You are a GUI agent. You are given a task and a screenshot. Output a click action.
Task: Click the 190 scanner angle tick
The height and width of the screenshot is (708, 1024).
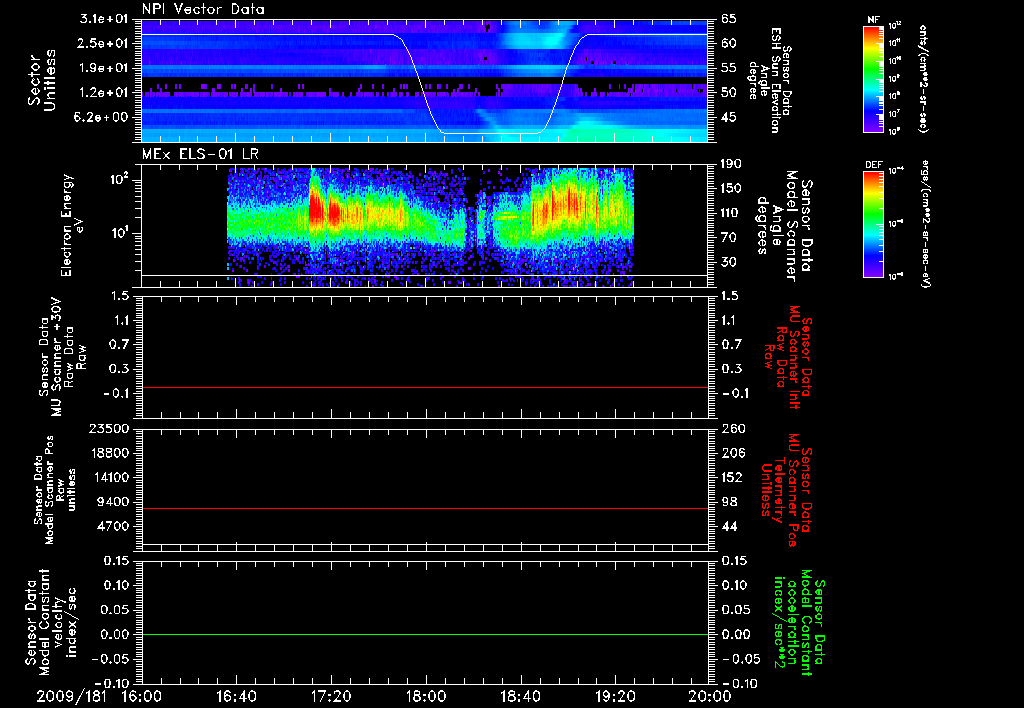[x=732, y=164]
